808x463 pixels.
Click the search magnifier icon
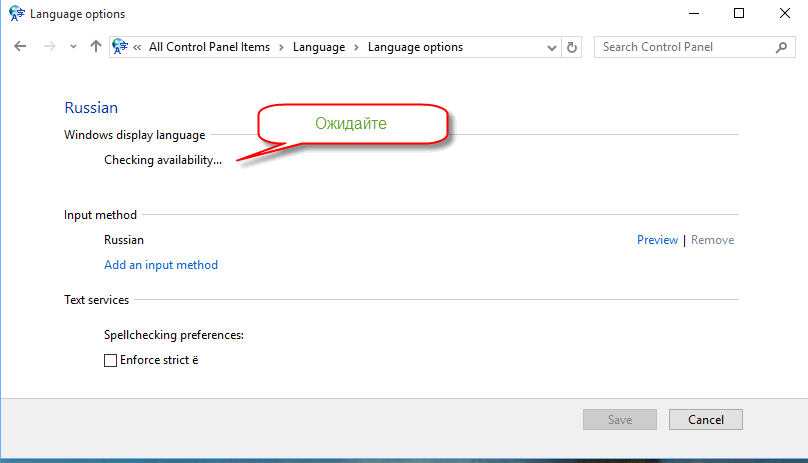click(x=781, y=47)
